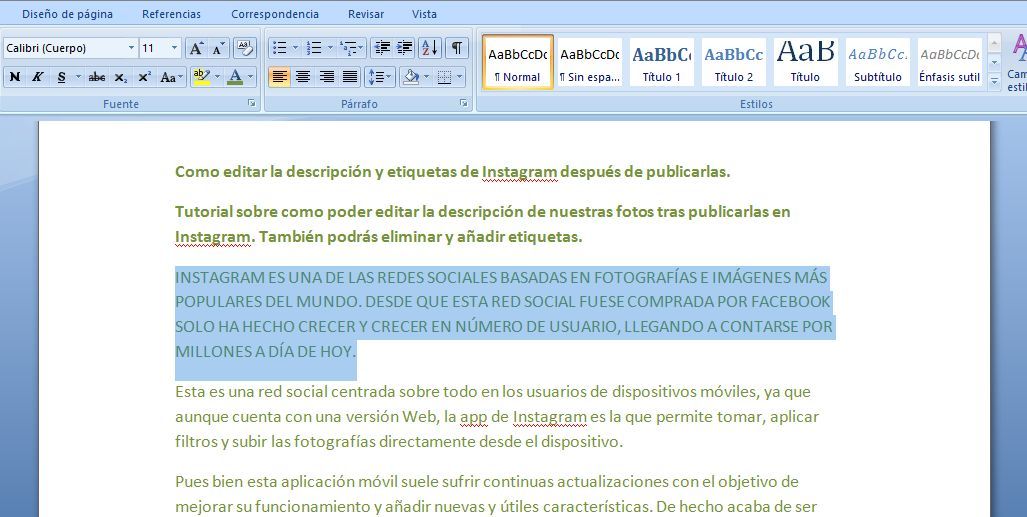The width and height of the screenshot is (1027, 517).
Task: Click inside the font size field showing 11
Action: coord(154,48)
